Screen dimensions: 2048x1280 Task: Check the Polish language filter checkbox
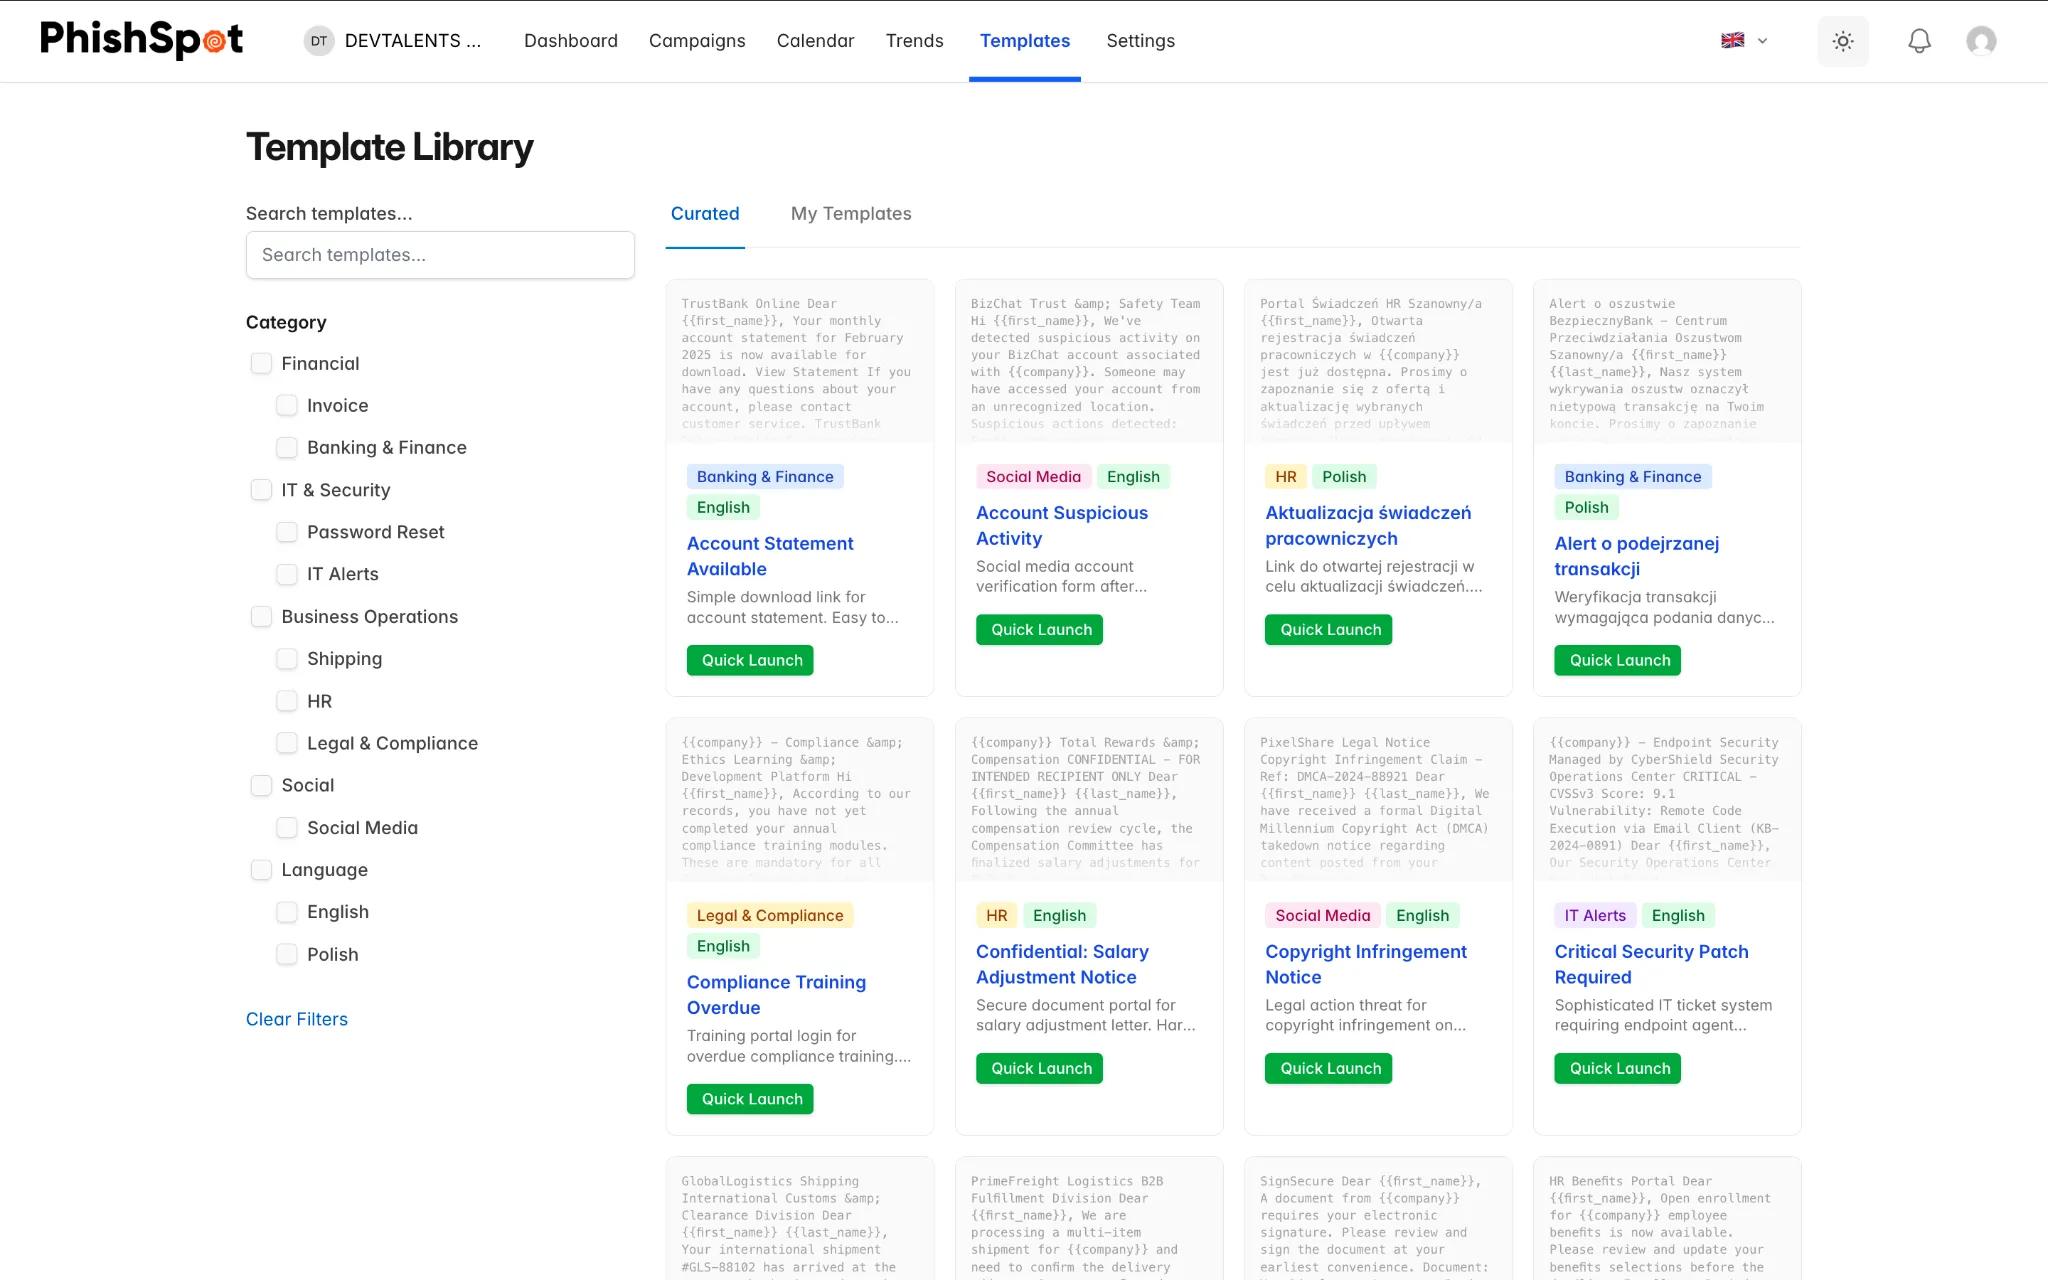click(287, 954)
